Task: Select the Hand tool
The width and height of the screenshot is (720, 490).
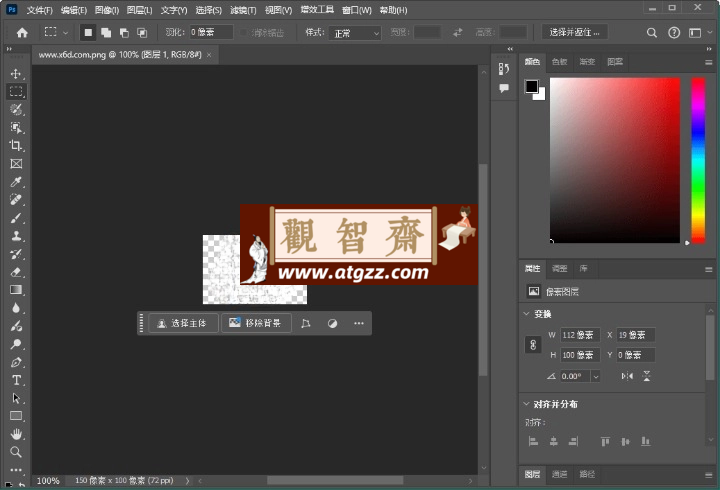Action: pos(16,434)
